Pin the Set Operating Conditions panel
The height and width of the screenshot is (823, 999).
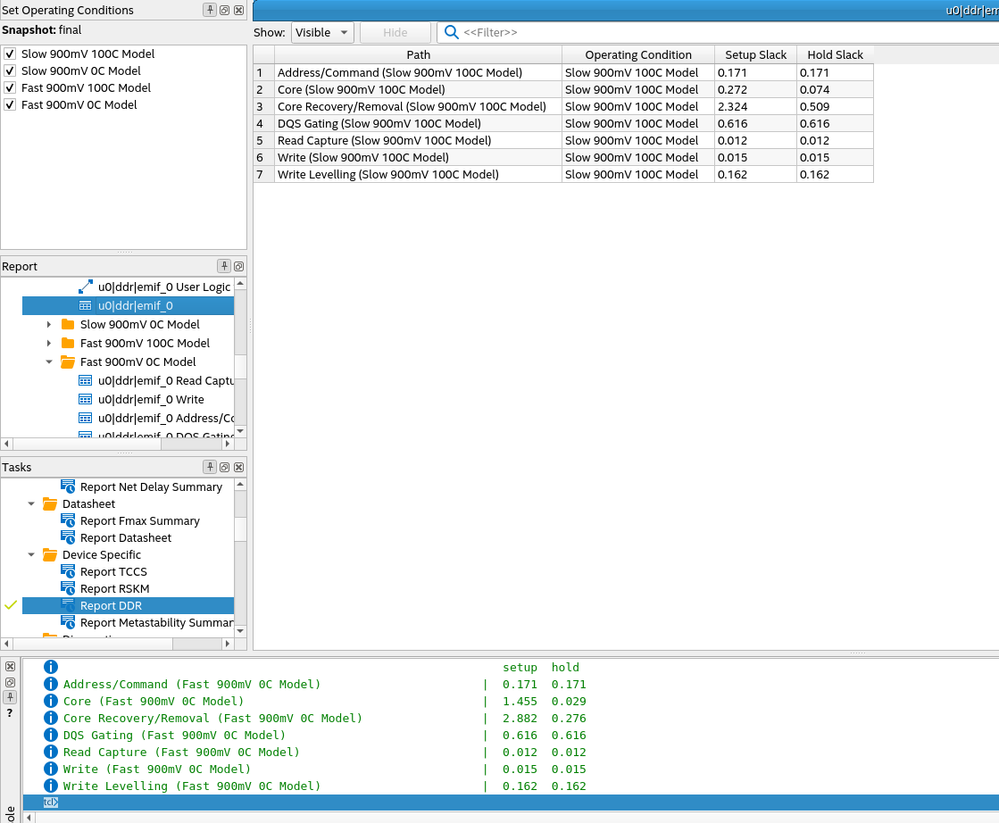click(x=210, y=10)
